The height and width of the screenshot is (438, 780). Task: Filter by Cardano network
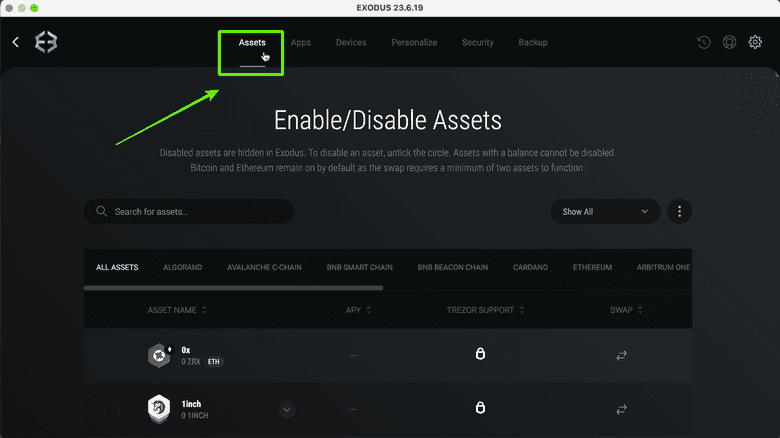coord(530,268)
